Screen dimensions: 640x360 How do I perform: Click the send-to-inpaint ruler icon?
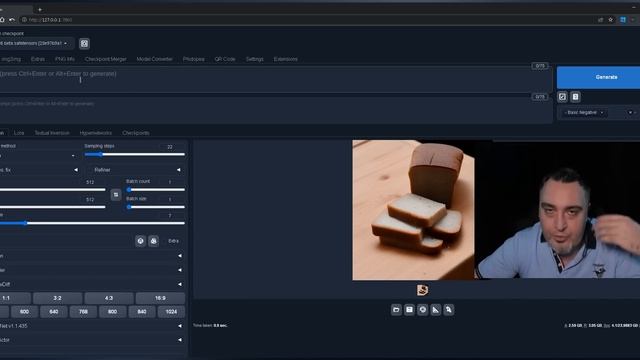click(436, 310)
